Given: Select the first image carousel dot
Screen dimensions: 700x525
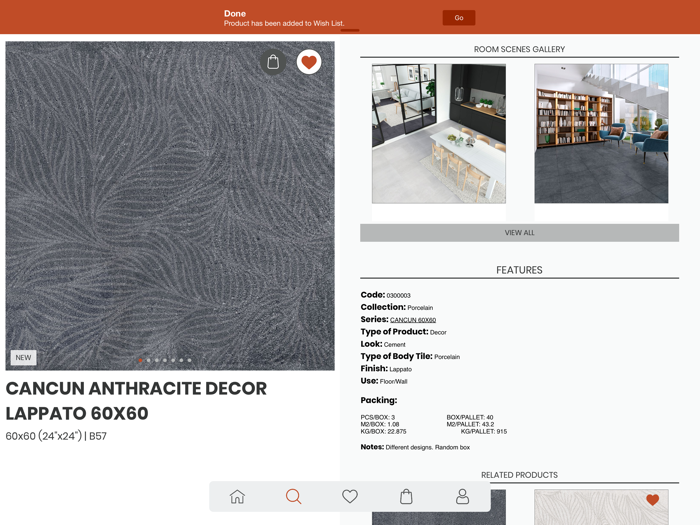Looking at the screenshot, I should tap(141, 360).
